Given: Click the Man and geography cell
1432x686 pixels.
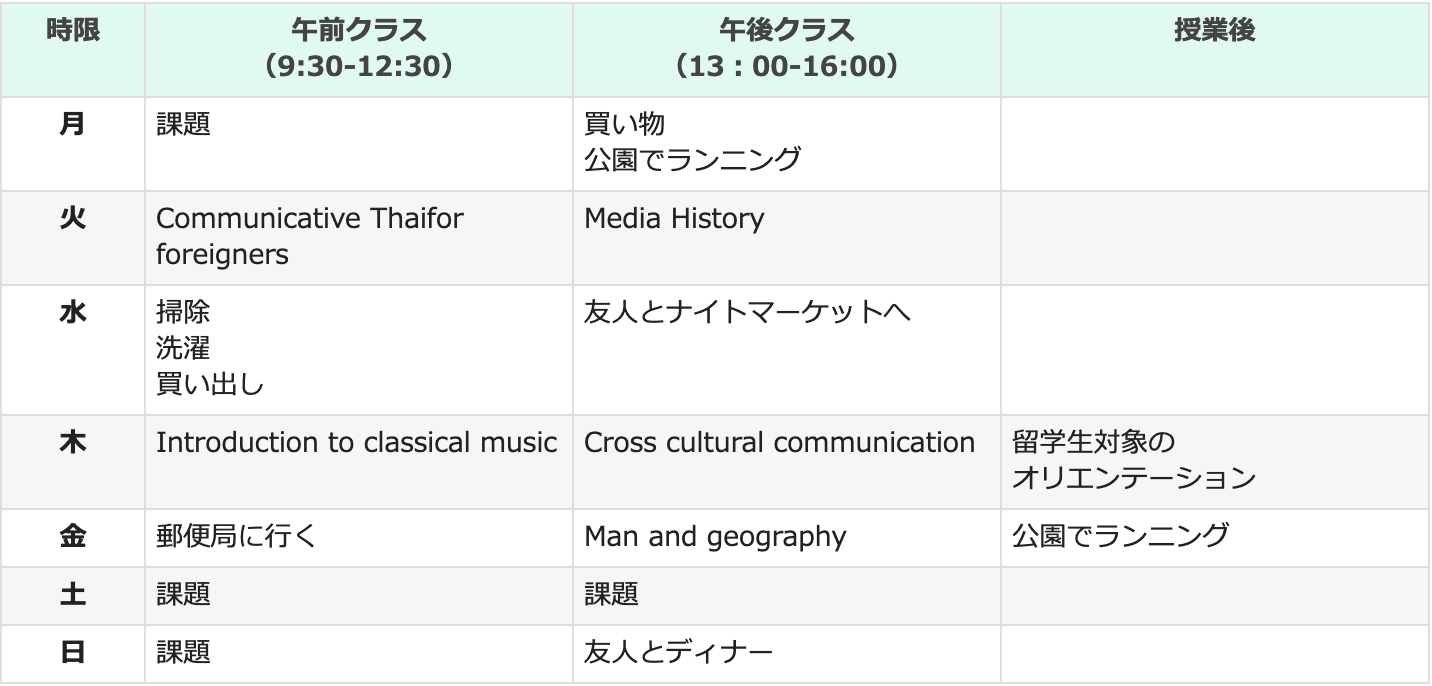Looking at the screenshot, I should (787, 538).
